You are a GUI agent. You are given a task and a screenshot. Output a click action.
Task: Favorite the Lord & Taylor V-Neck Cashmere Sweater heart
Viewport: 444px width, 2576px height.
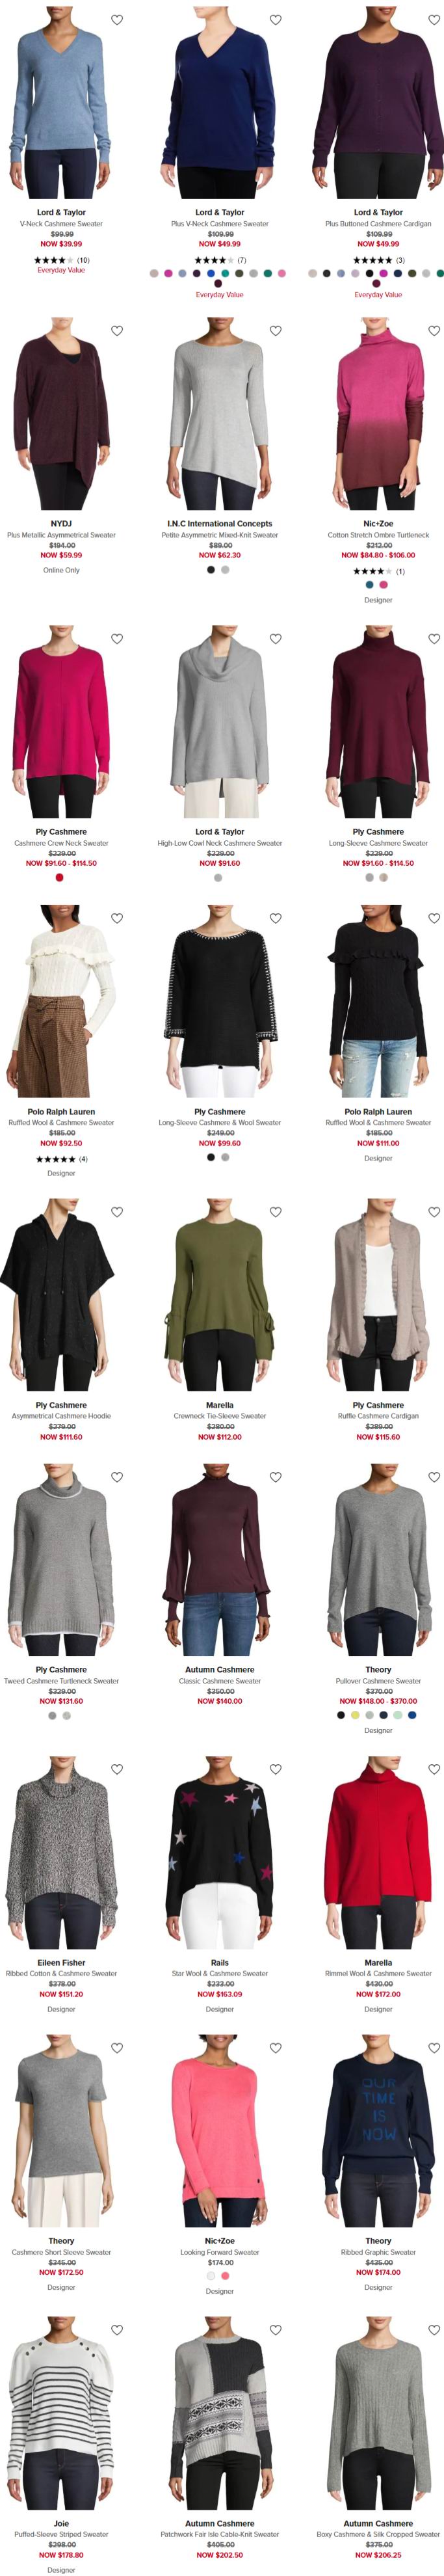(x=117, y=20)
